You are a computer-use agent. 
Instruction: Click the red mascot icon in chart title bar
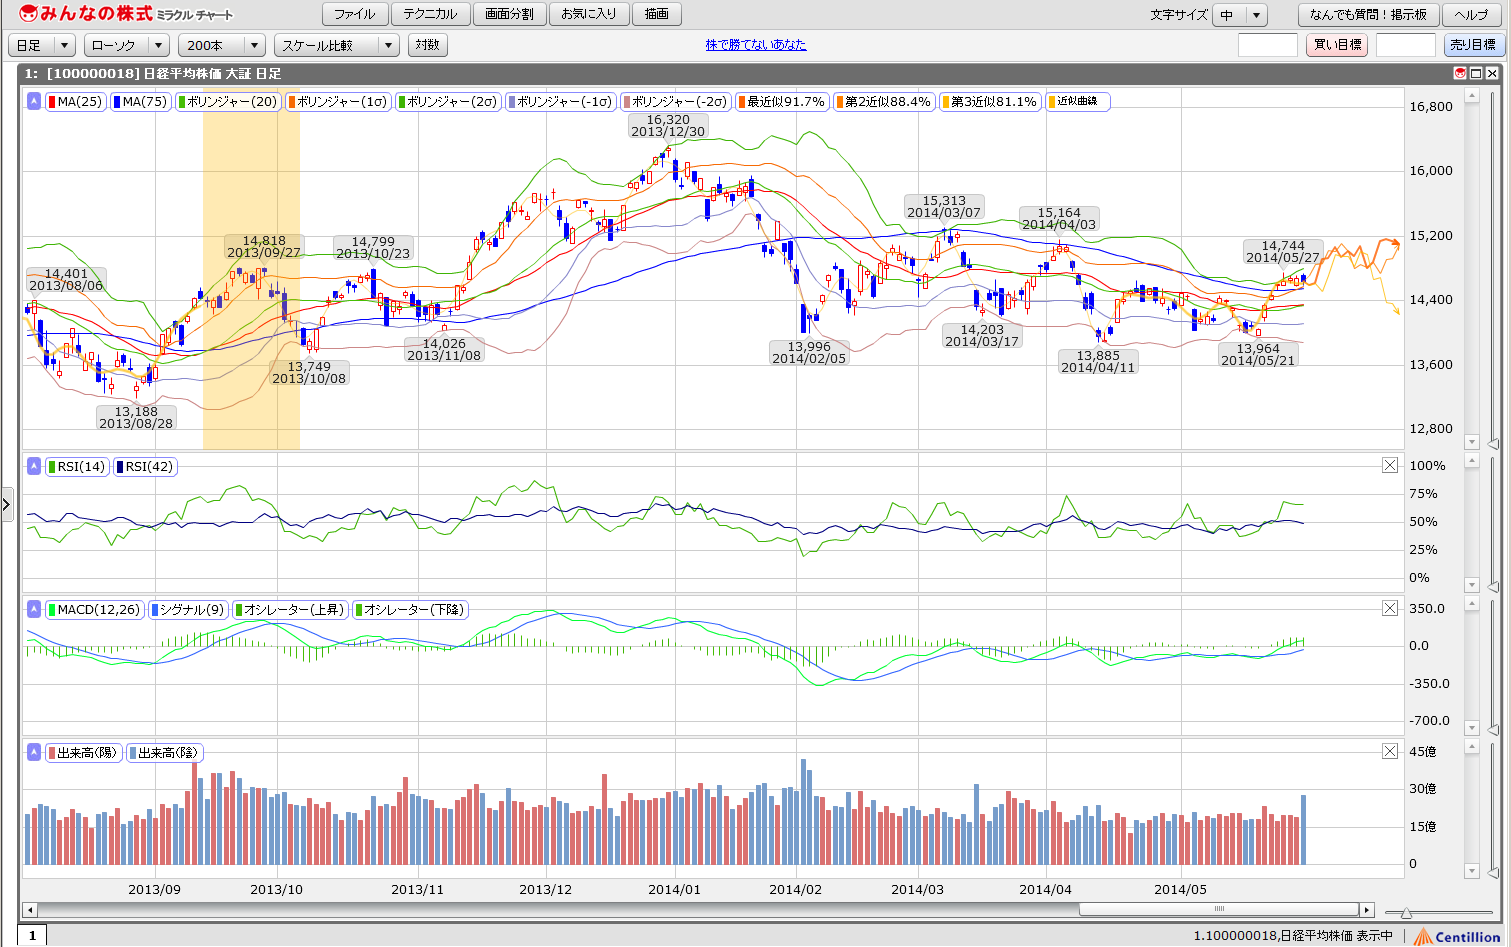point(1460,73)
